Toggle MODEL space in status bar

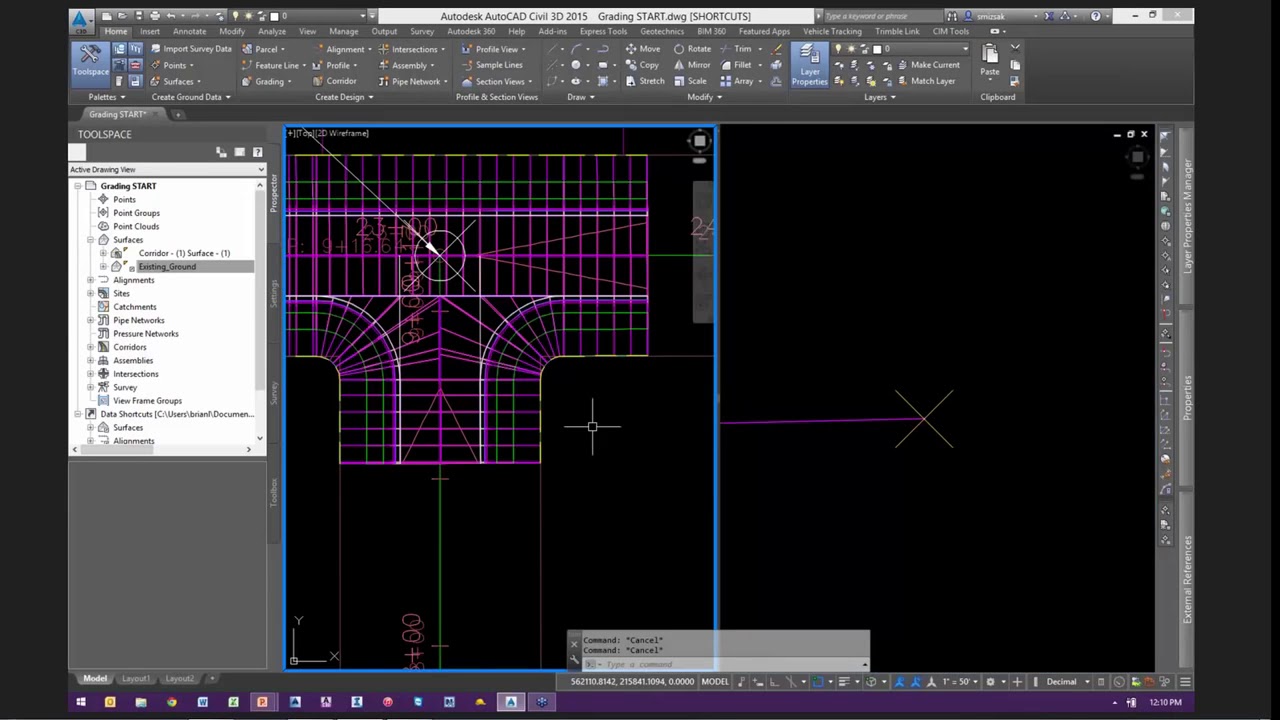714,682
